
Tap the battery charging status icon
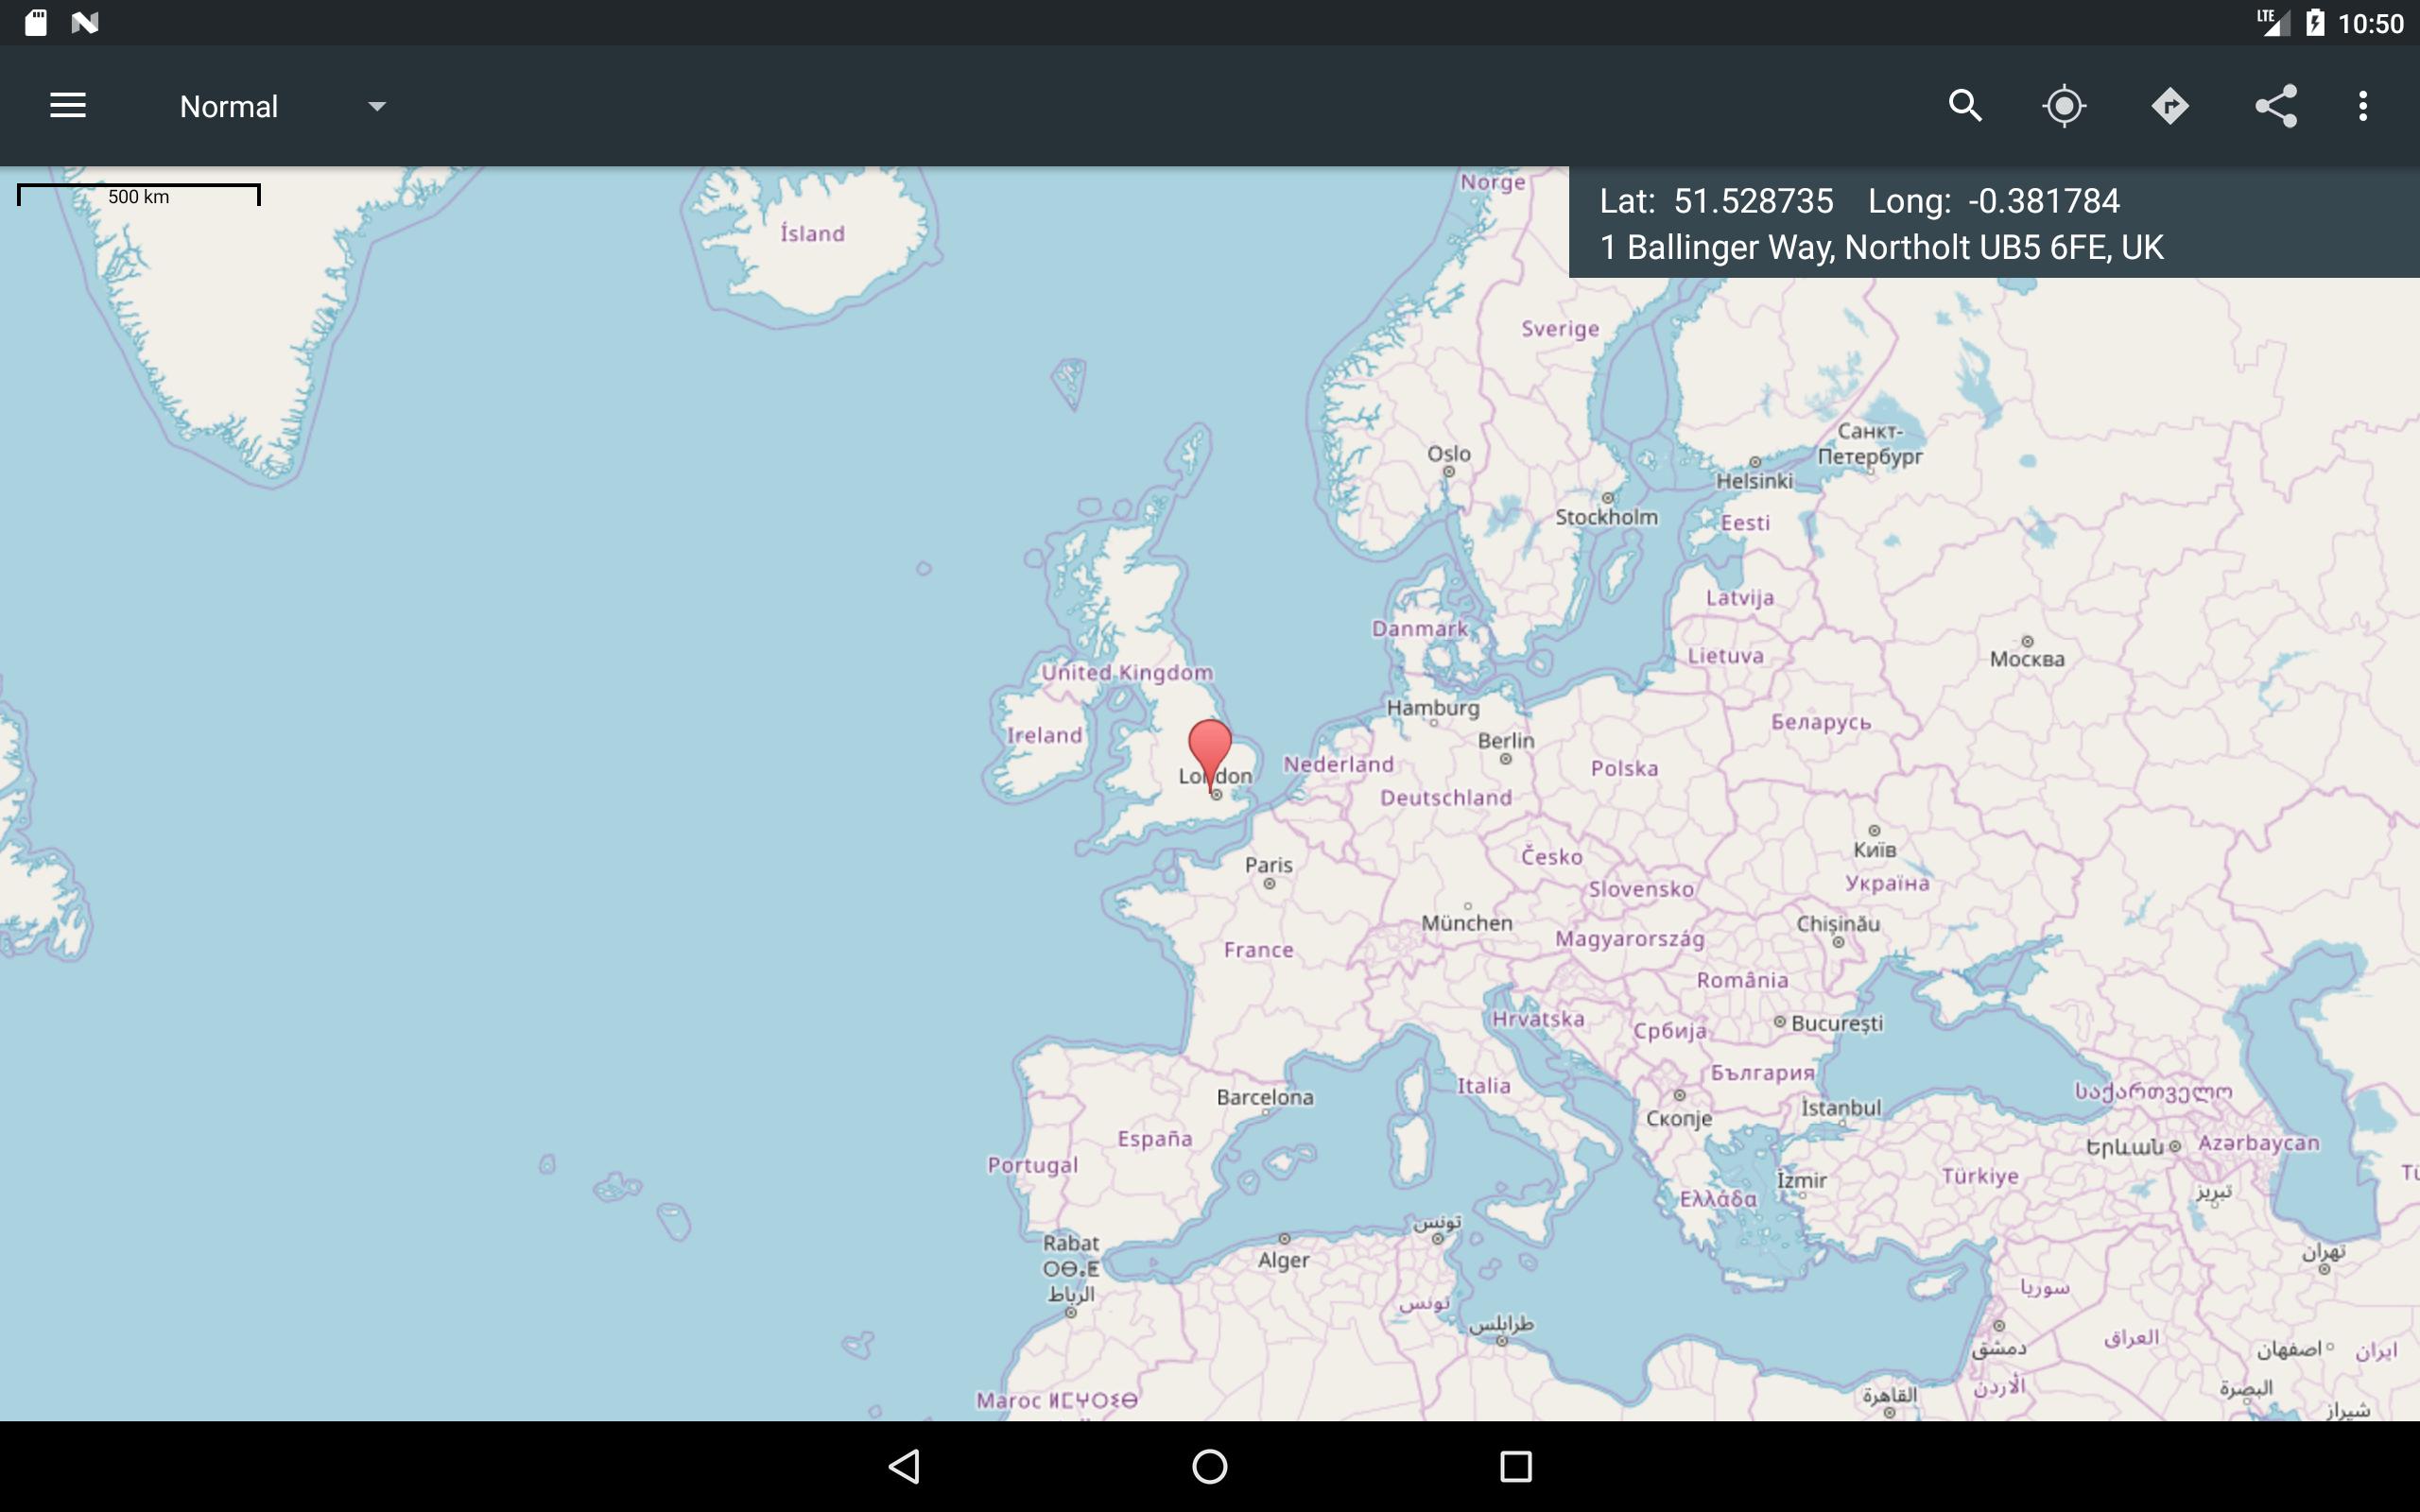pyautogui.click(x=2315, y=22)
